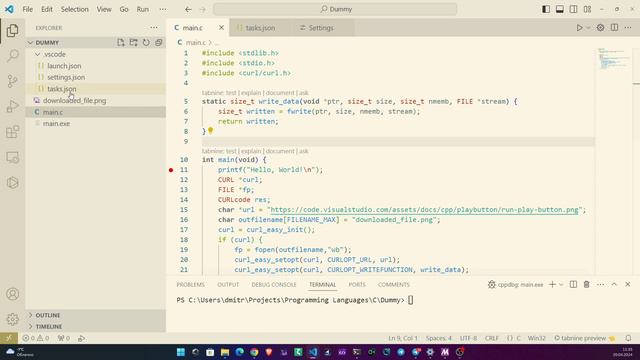640x360 pixels.
Task: Split the editor to the right
Action: pyautogui.click(x=614, y=28)
